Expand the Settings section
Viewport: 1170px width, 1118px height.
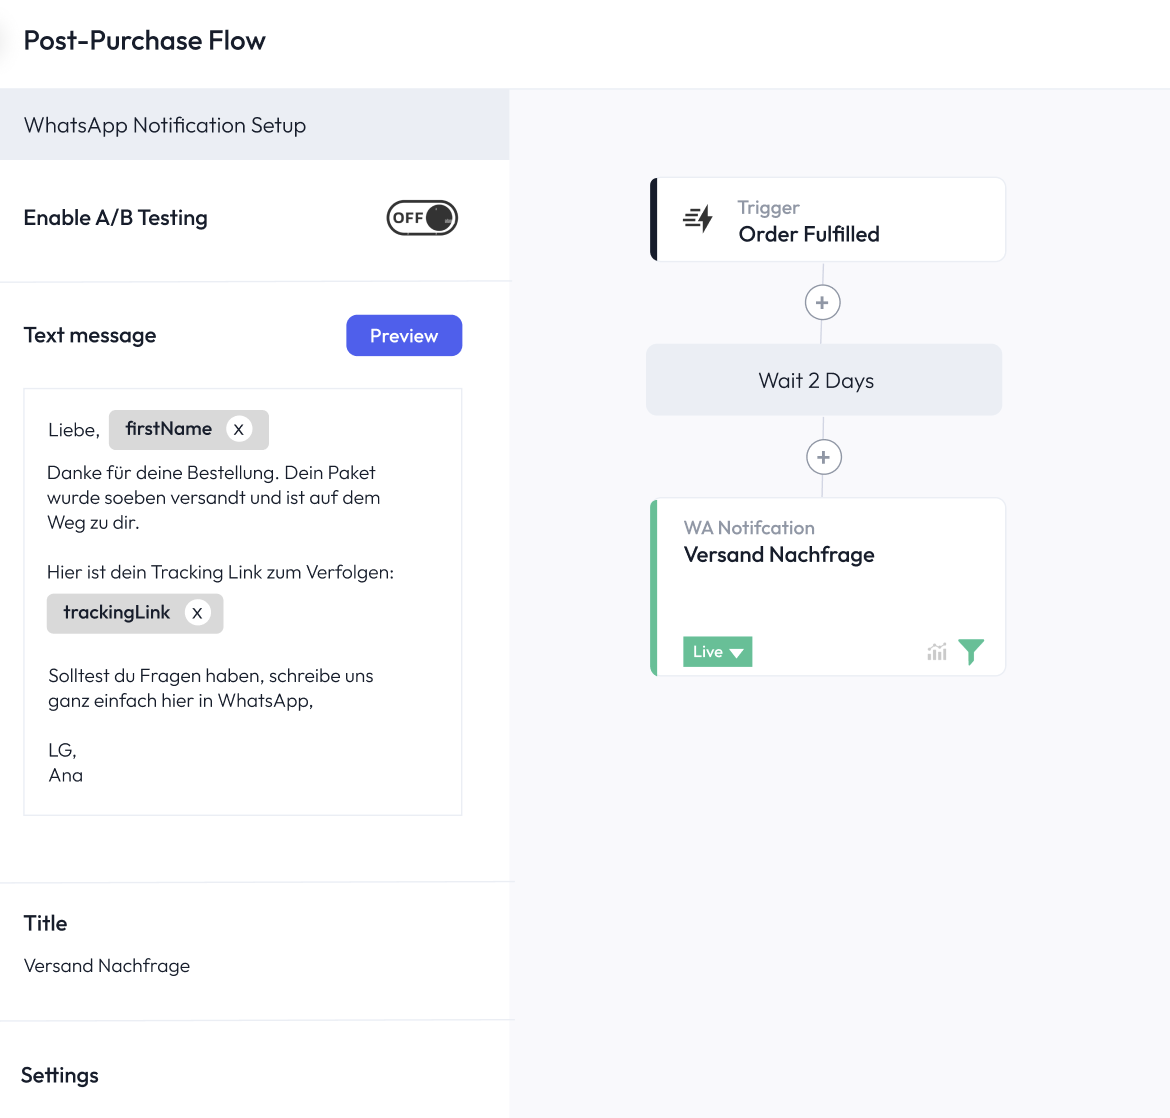[x=60, y=1075]
